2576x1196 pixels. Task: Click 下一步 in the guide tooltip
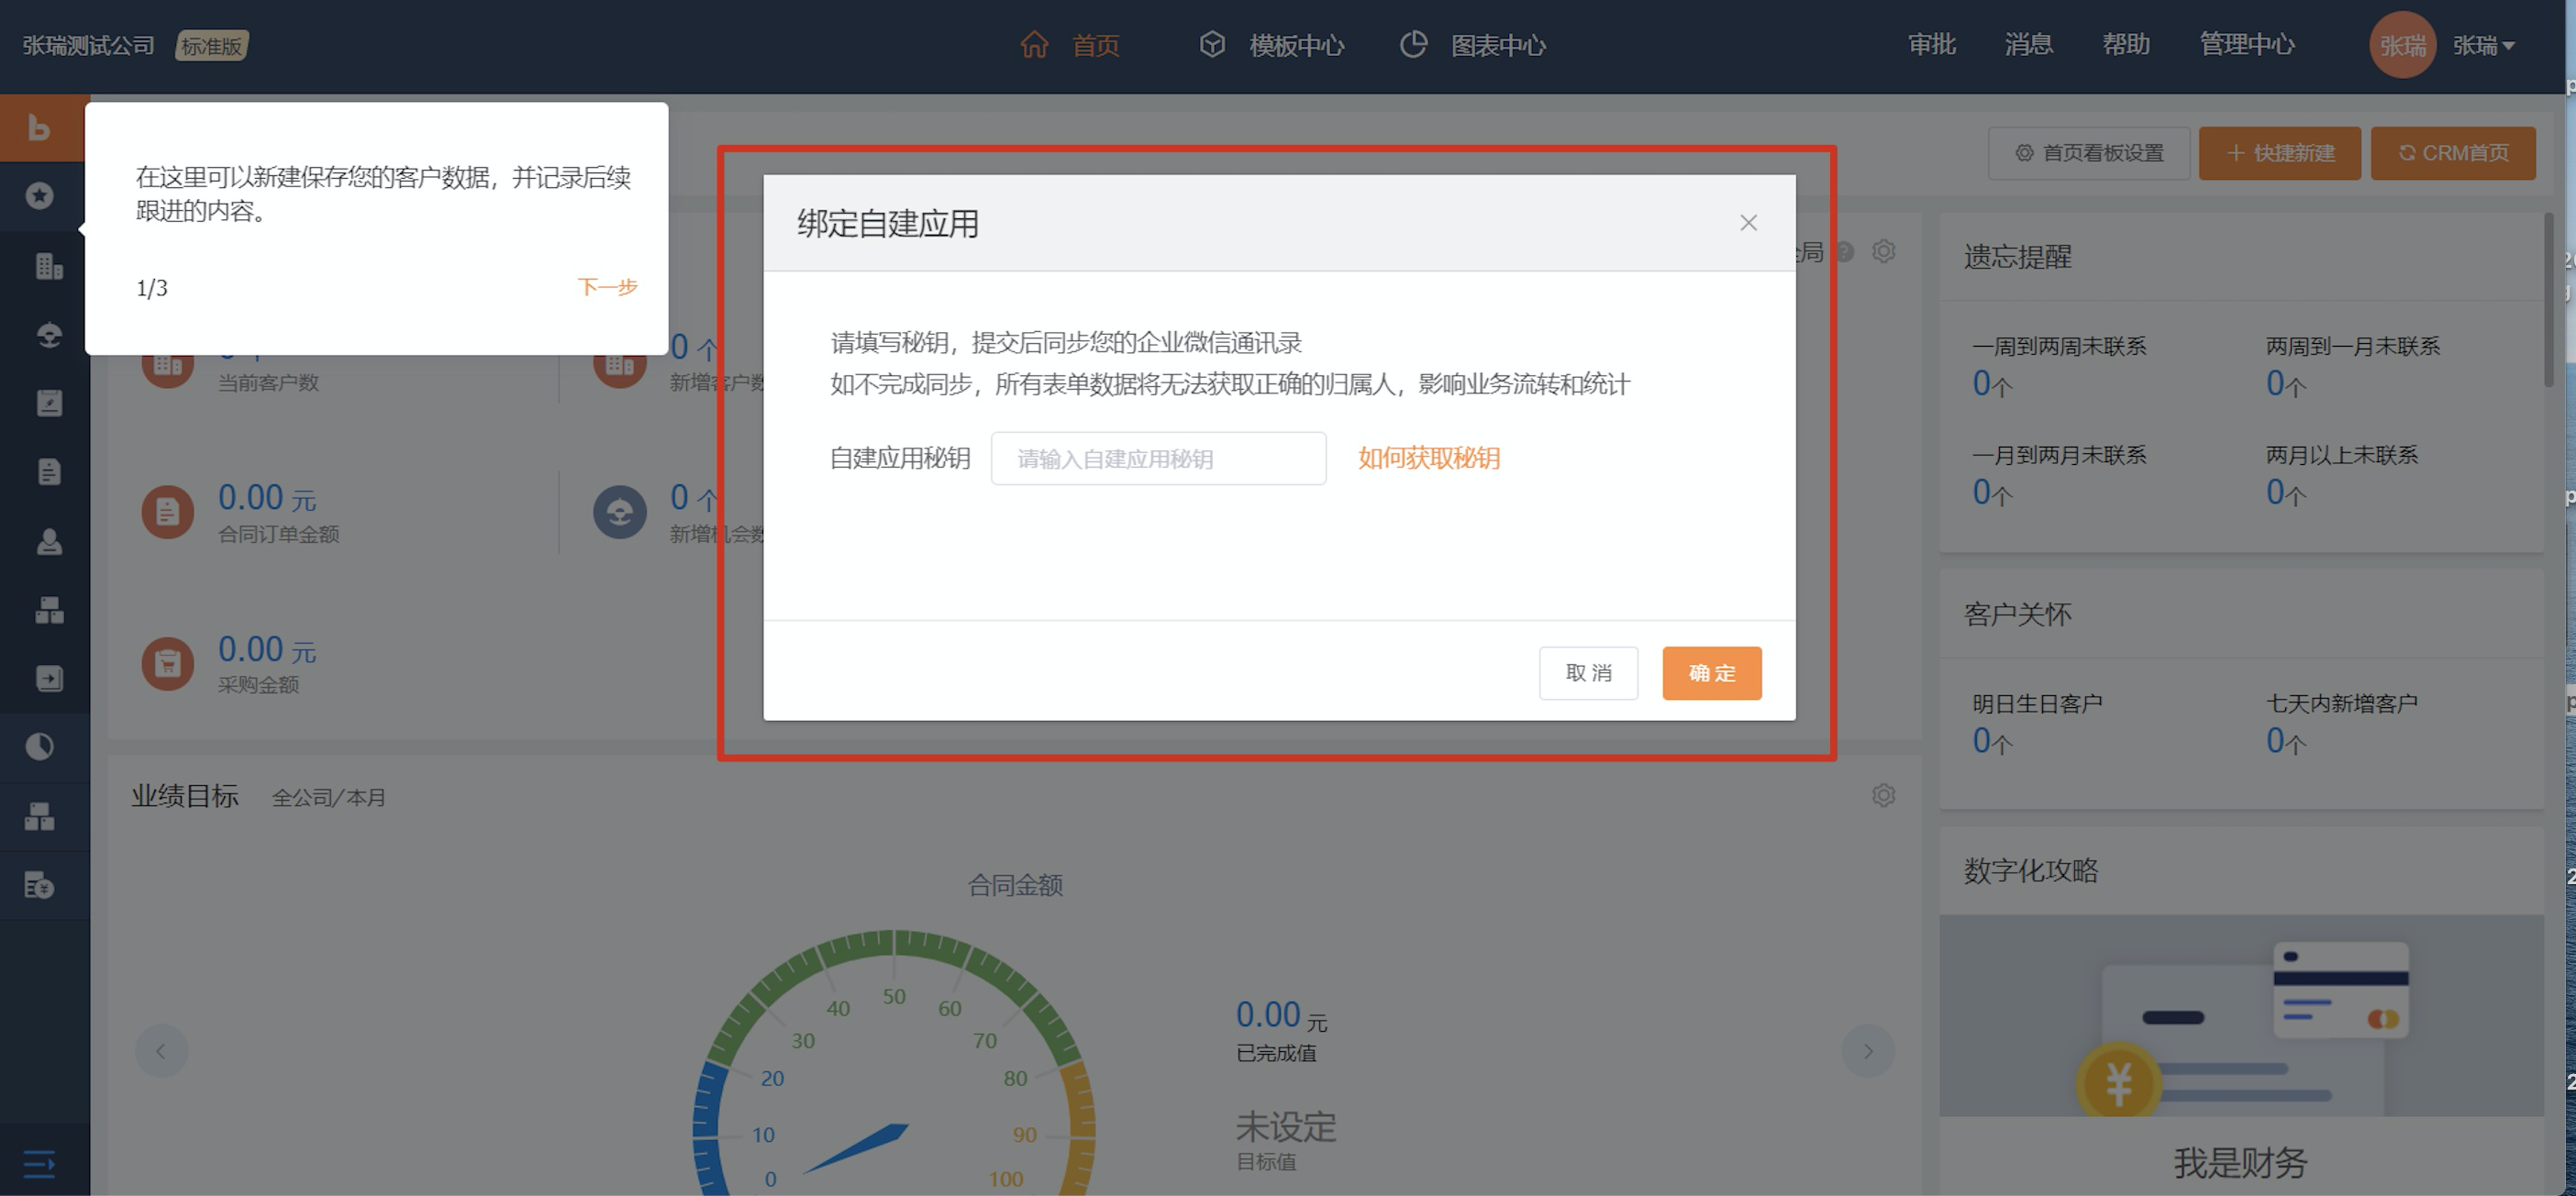pyautogui.click(x=607, y=288)
